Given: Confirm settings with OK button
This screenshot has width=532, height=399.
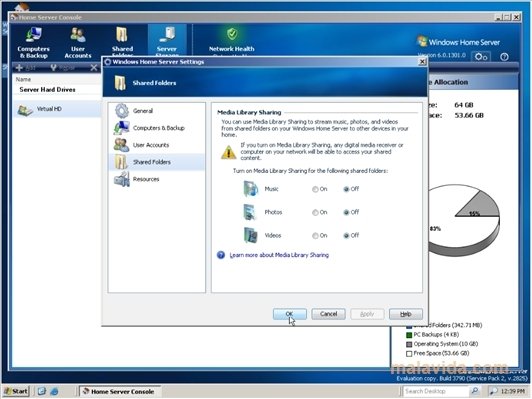Looking at the screenshot, I should (290, 314).
